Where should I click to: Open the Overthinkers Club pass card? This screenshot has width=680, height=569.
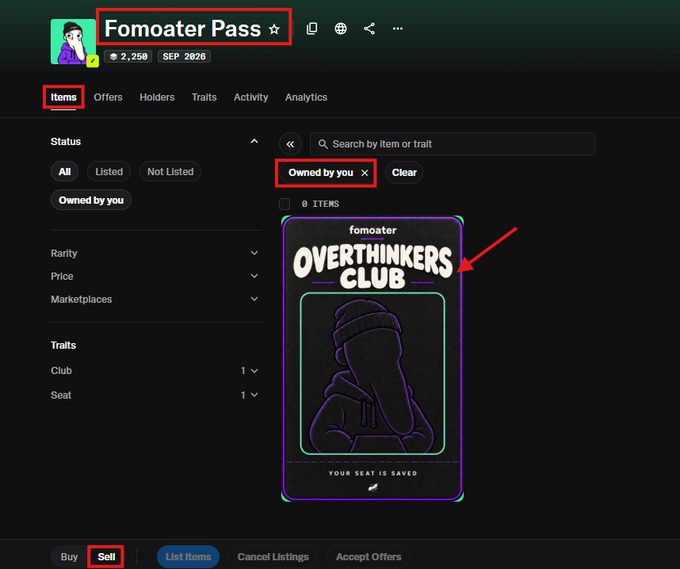tap(373, 358)
